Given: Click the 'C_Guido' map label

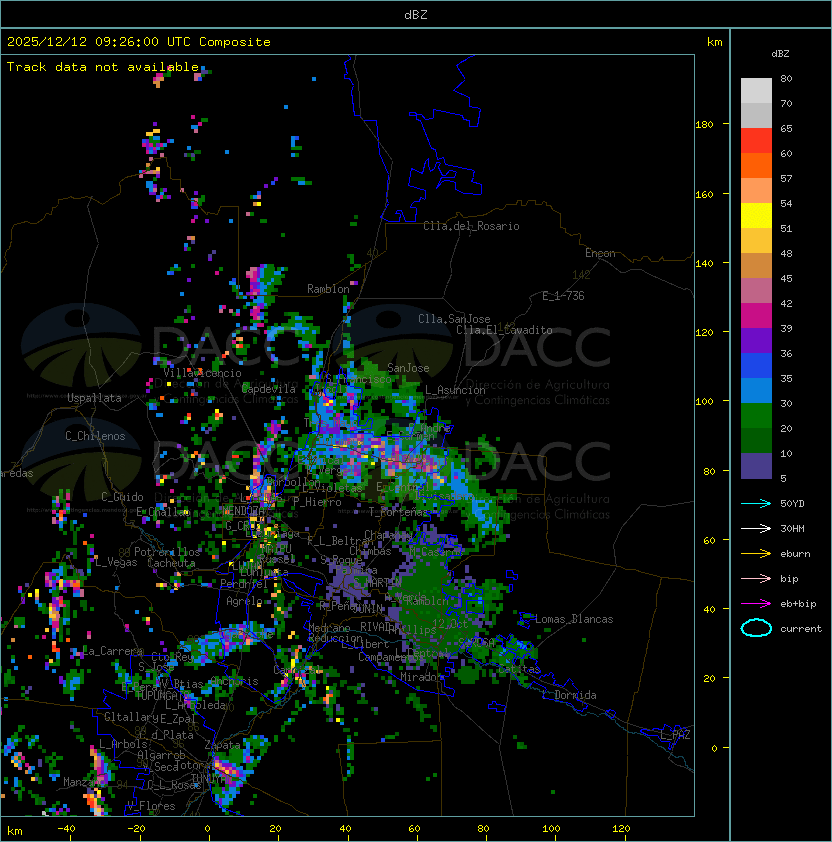Looking at the screenshot, I should coord(122,497).
